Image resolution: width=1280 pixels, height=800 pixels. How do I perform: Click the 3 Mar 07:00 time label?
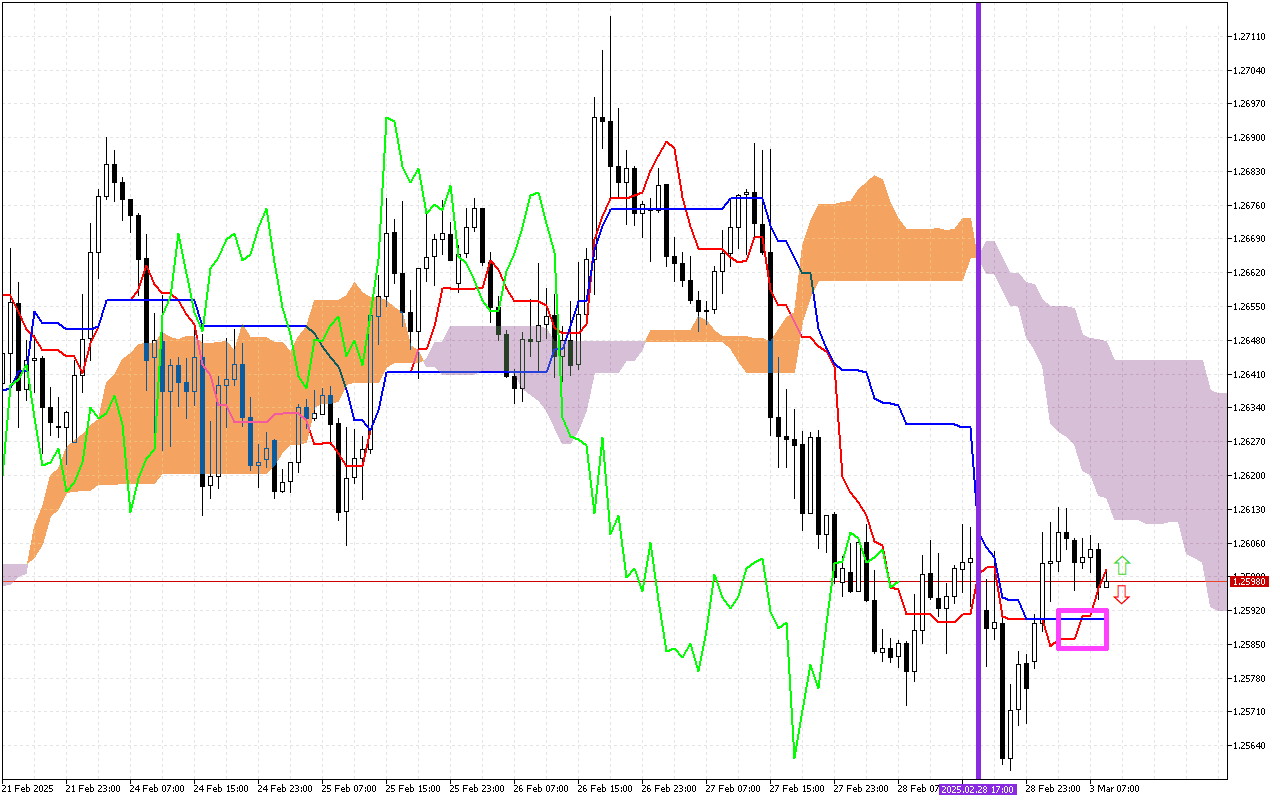point(1112,789)
